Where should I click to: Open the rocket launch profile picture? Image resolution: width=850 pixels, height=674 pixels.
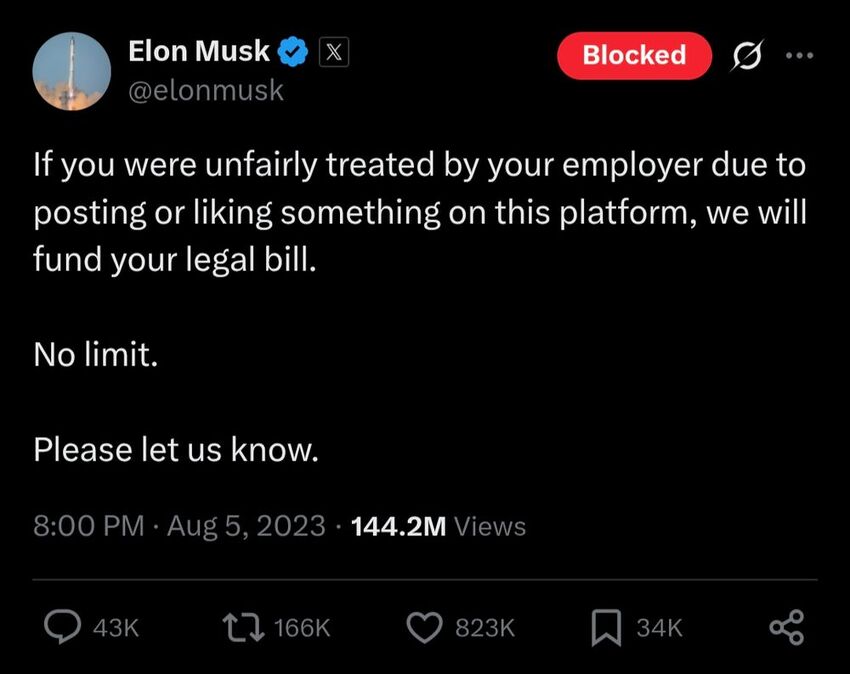(72, 71)
